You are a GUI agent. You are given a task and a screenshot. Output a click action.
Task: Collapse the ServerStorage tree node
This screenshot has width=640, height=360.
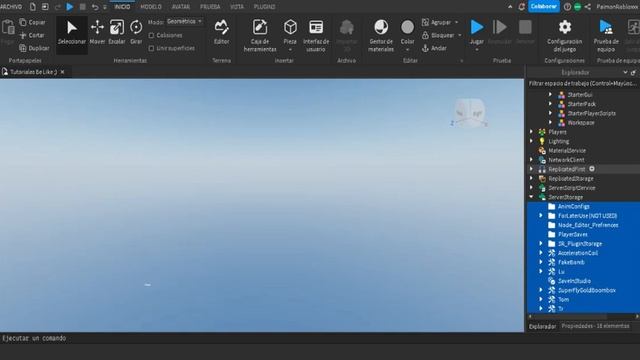pyautogui.click(x=531, y=197)
